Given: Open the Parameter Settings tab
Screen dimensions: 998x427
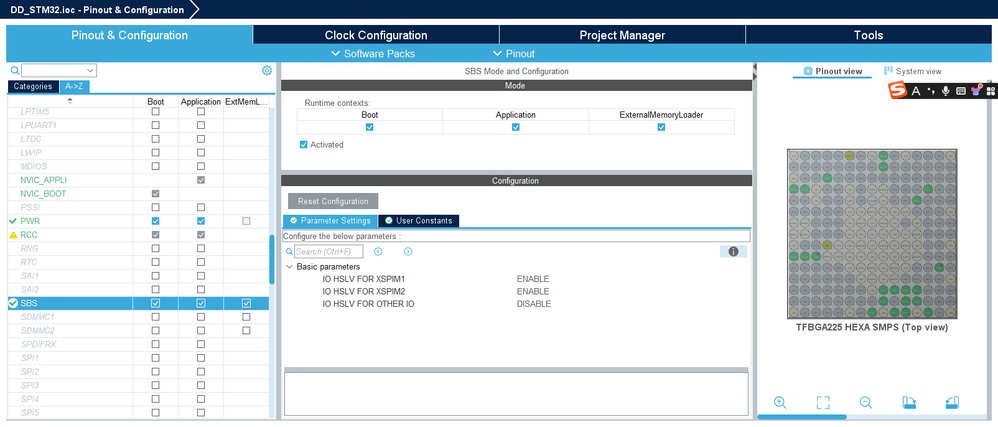Looking at the screenshot, I should tap(330, 221).
